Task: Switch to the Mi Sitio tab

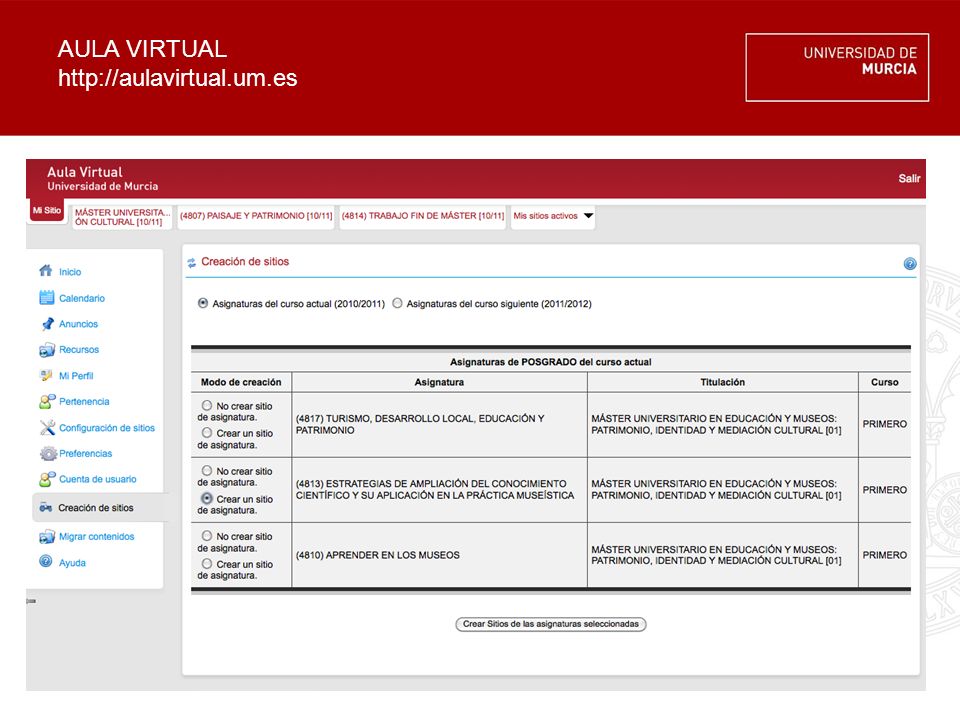Action: [x=47, y=210]
